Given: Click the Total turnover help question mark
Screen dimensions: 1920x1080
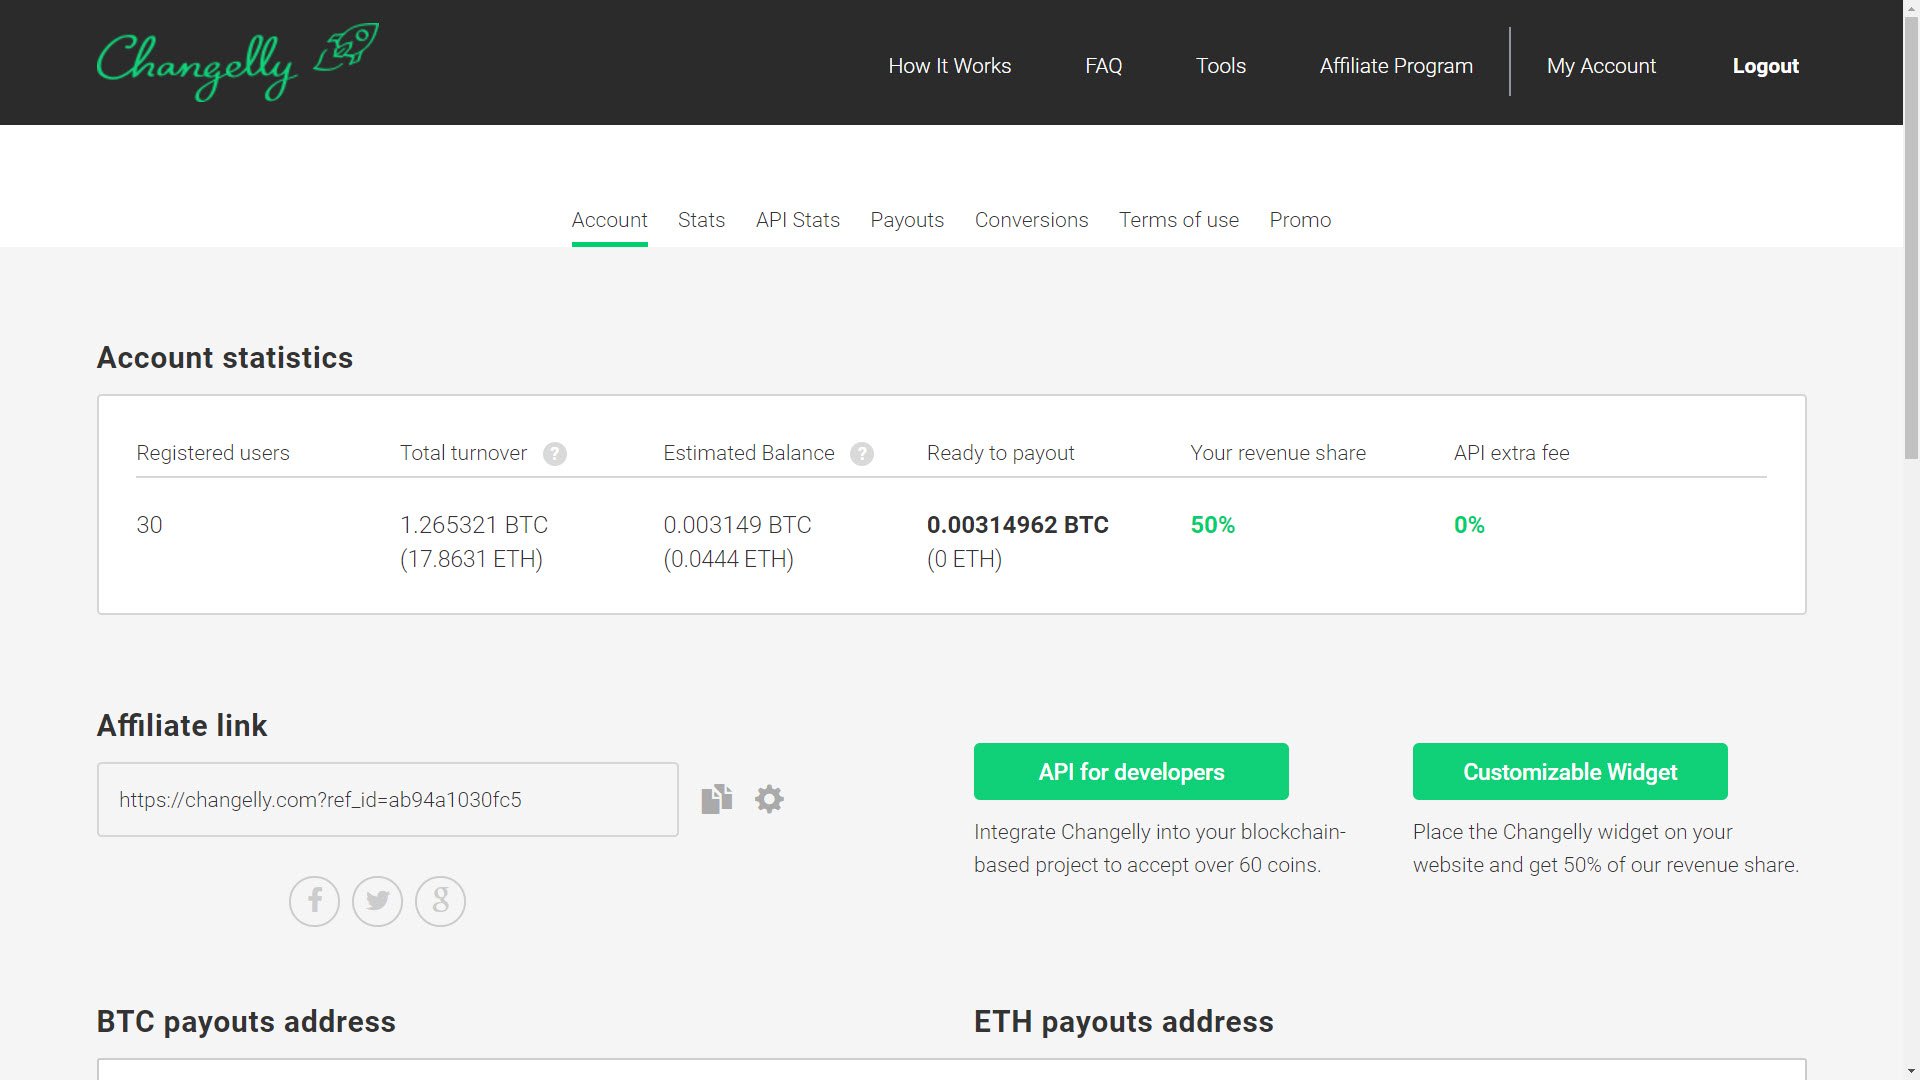Looking at the screenshot, I should [x=554, y=454].
